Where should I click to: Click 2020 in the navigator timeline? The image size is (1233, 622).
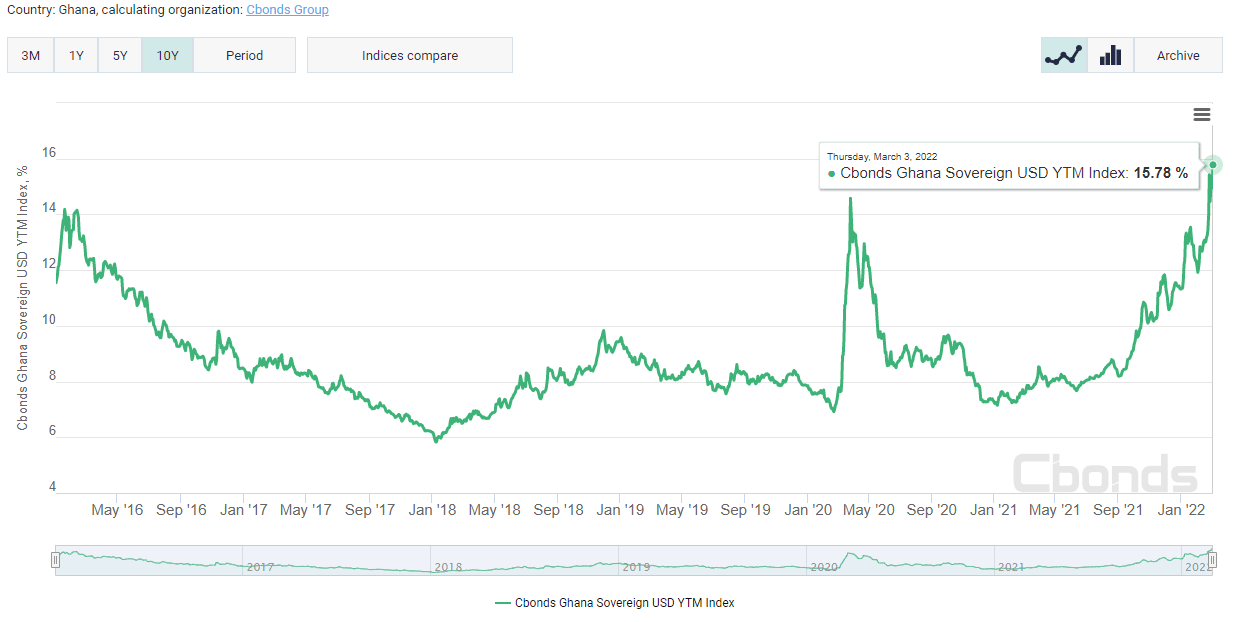coord(823,567)
